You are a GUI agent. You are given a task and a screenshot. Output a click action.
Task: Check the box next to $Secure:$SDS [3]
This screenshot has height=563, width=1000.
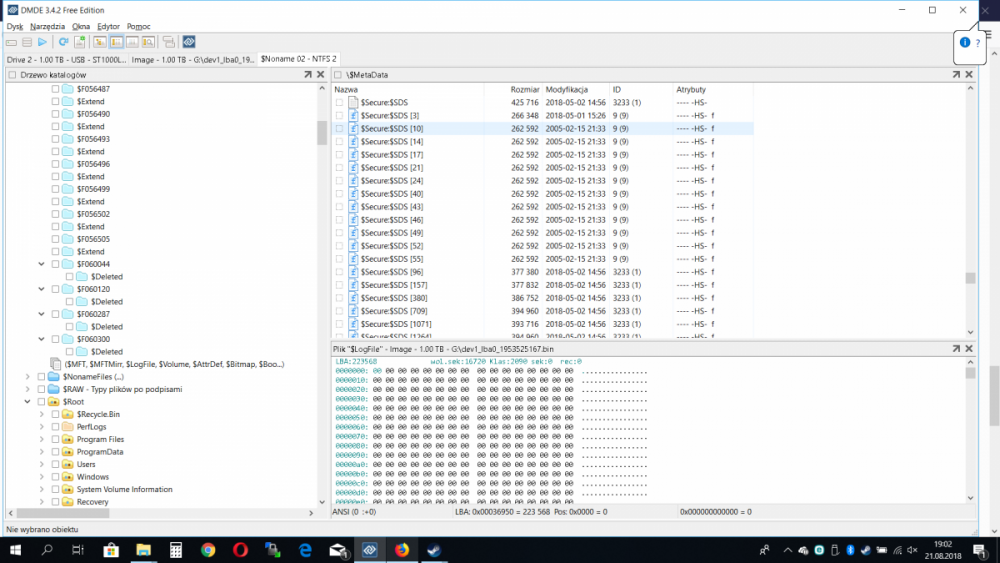[x=340, y=116]
